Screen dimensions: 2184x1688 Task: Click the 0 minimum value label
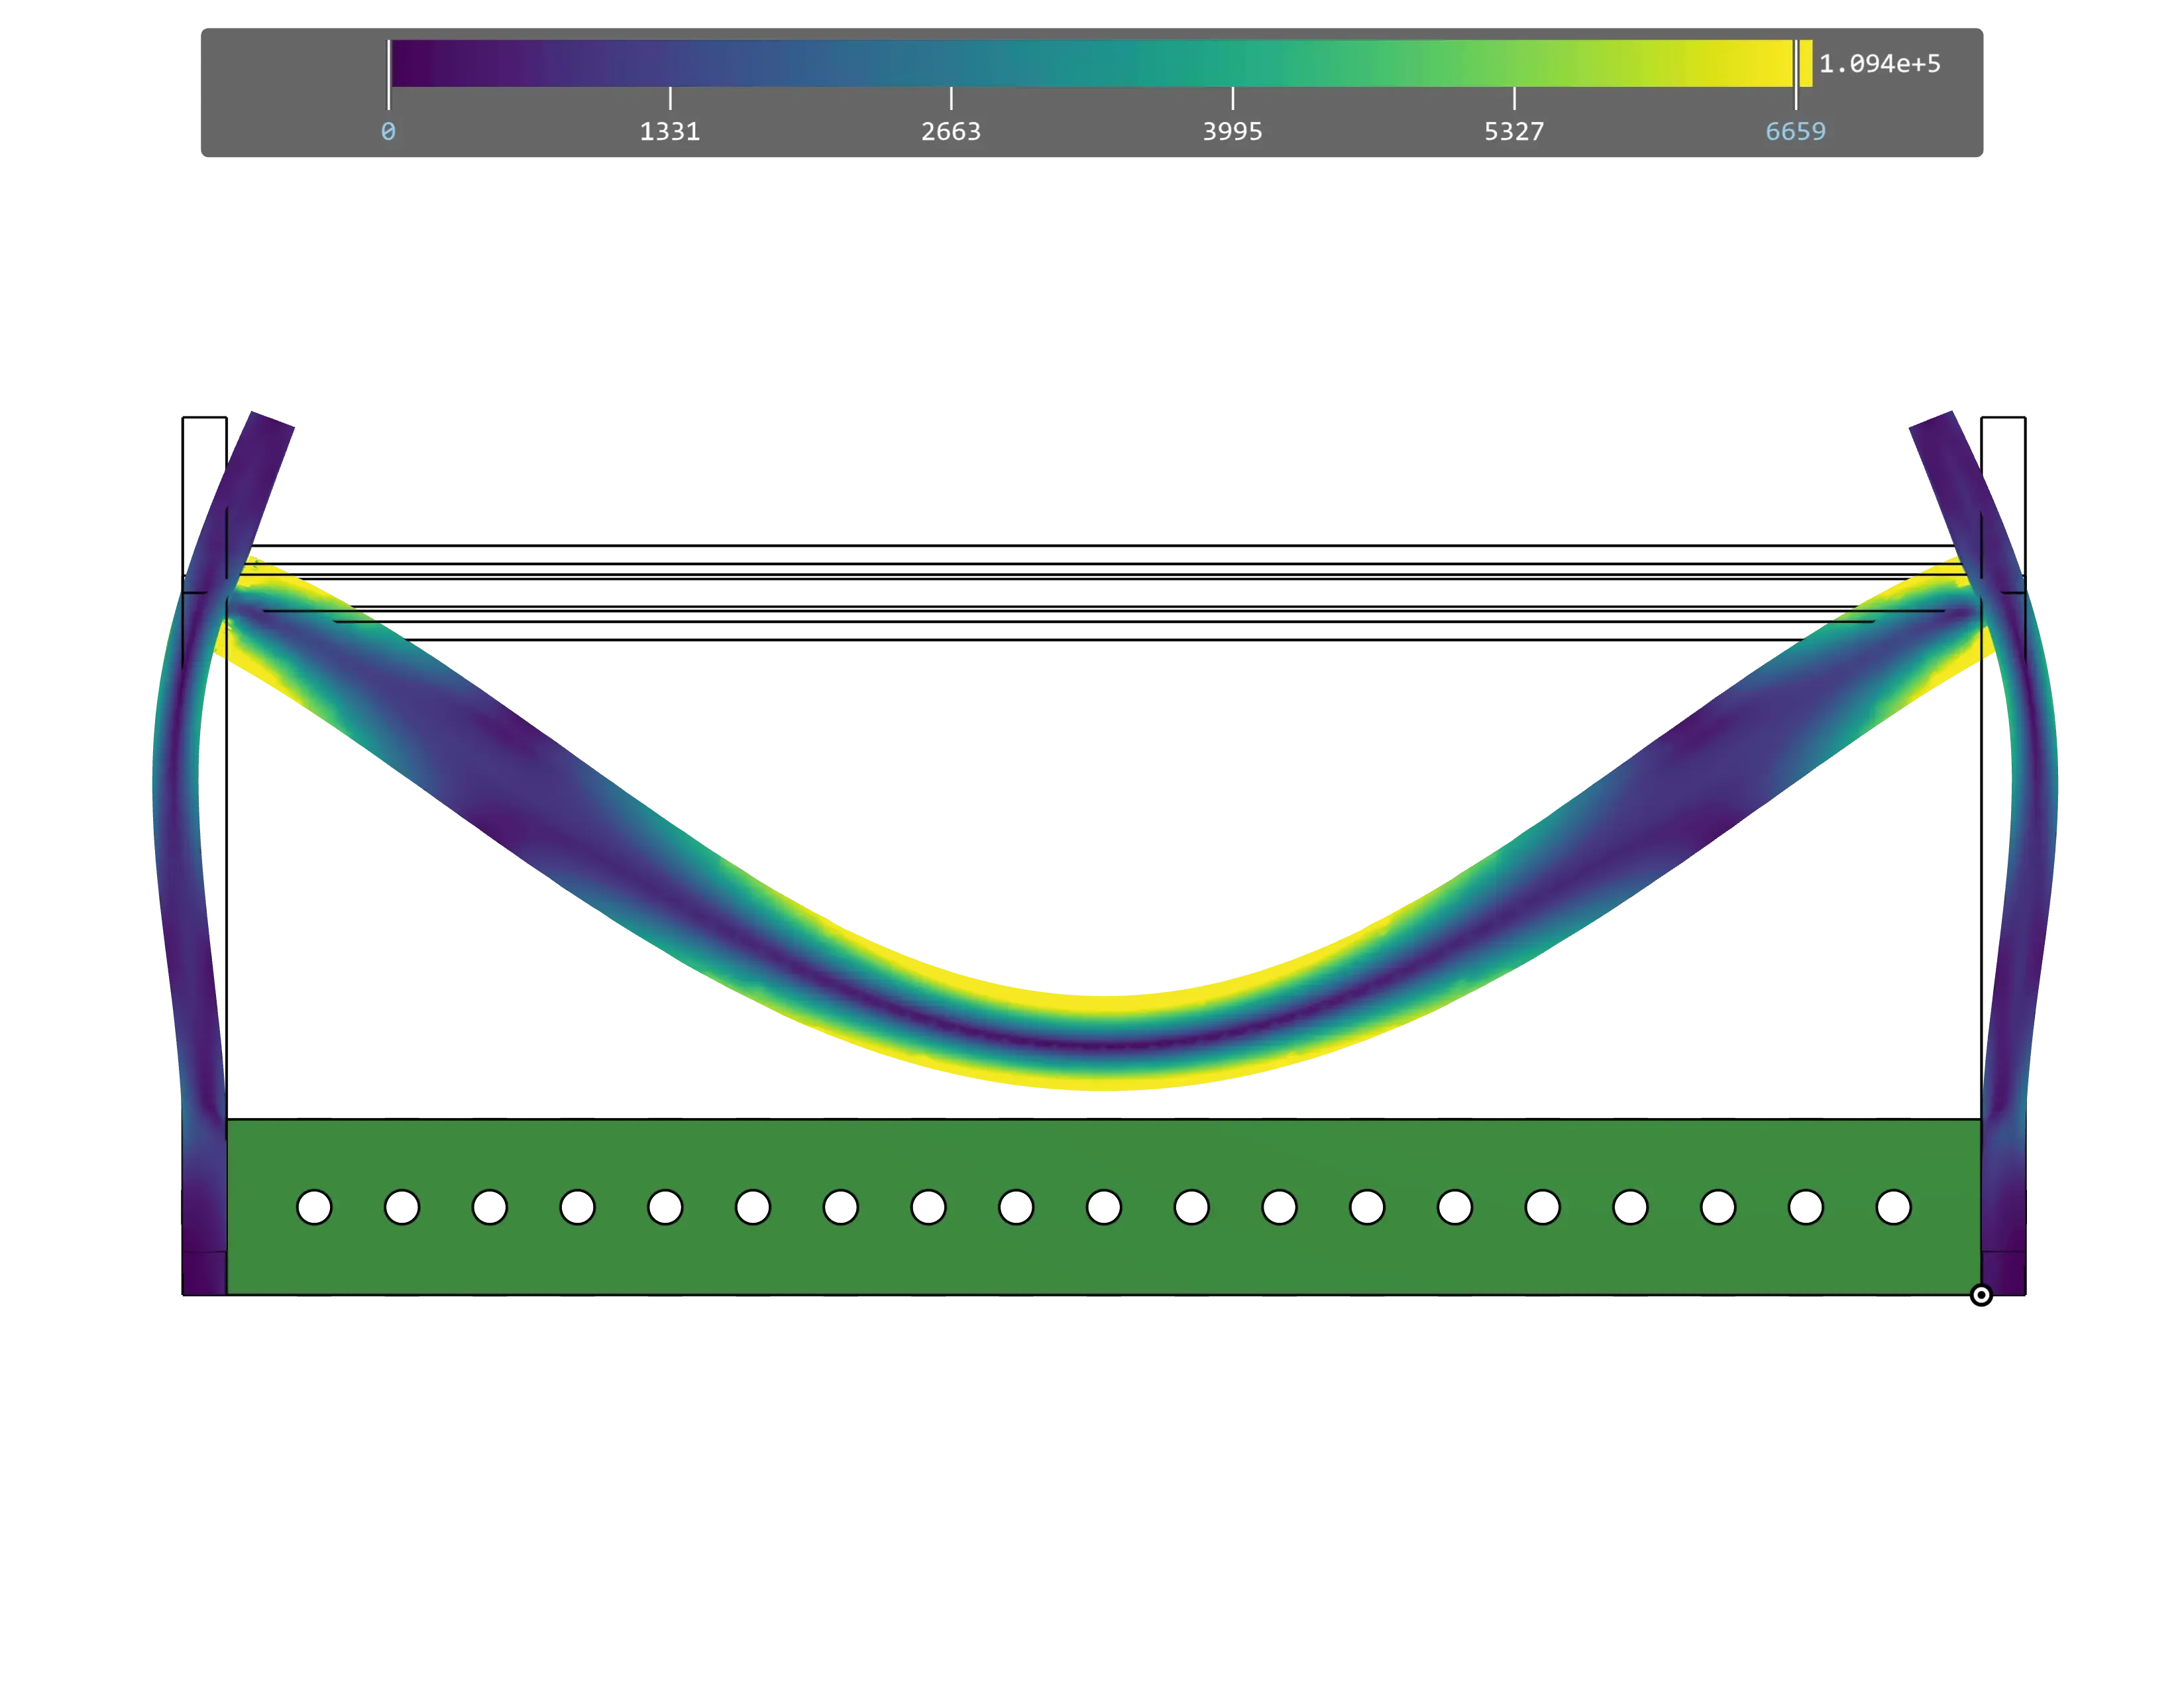(388, 132)
